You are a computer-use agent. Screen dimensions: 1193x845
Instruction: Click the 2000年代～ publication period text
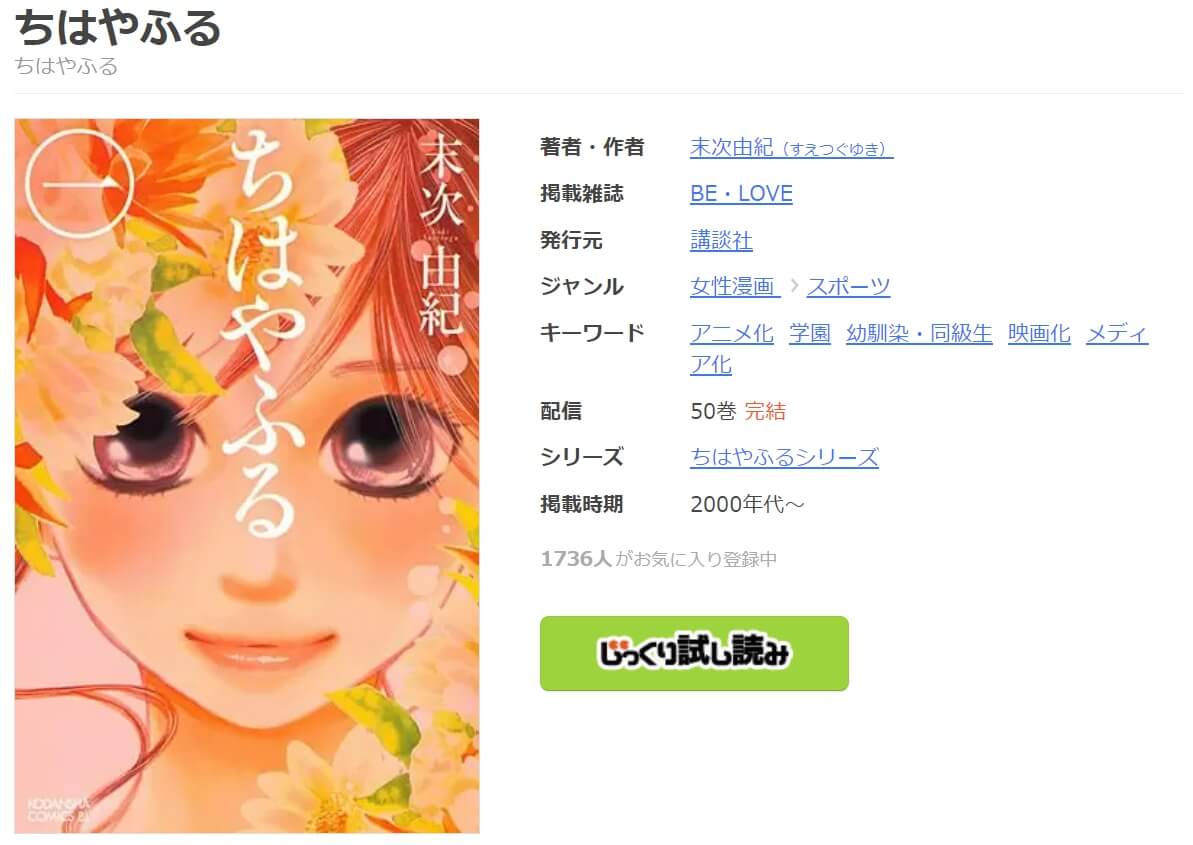click(747, 504)
